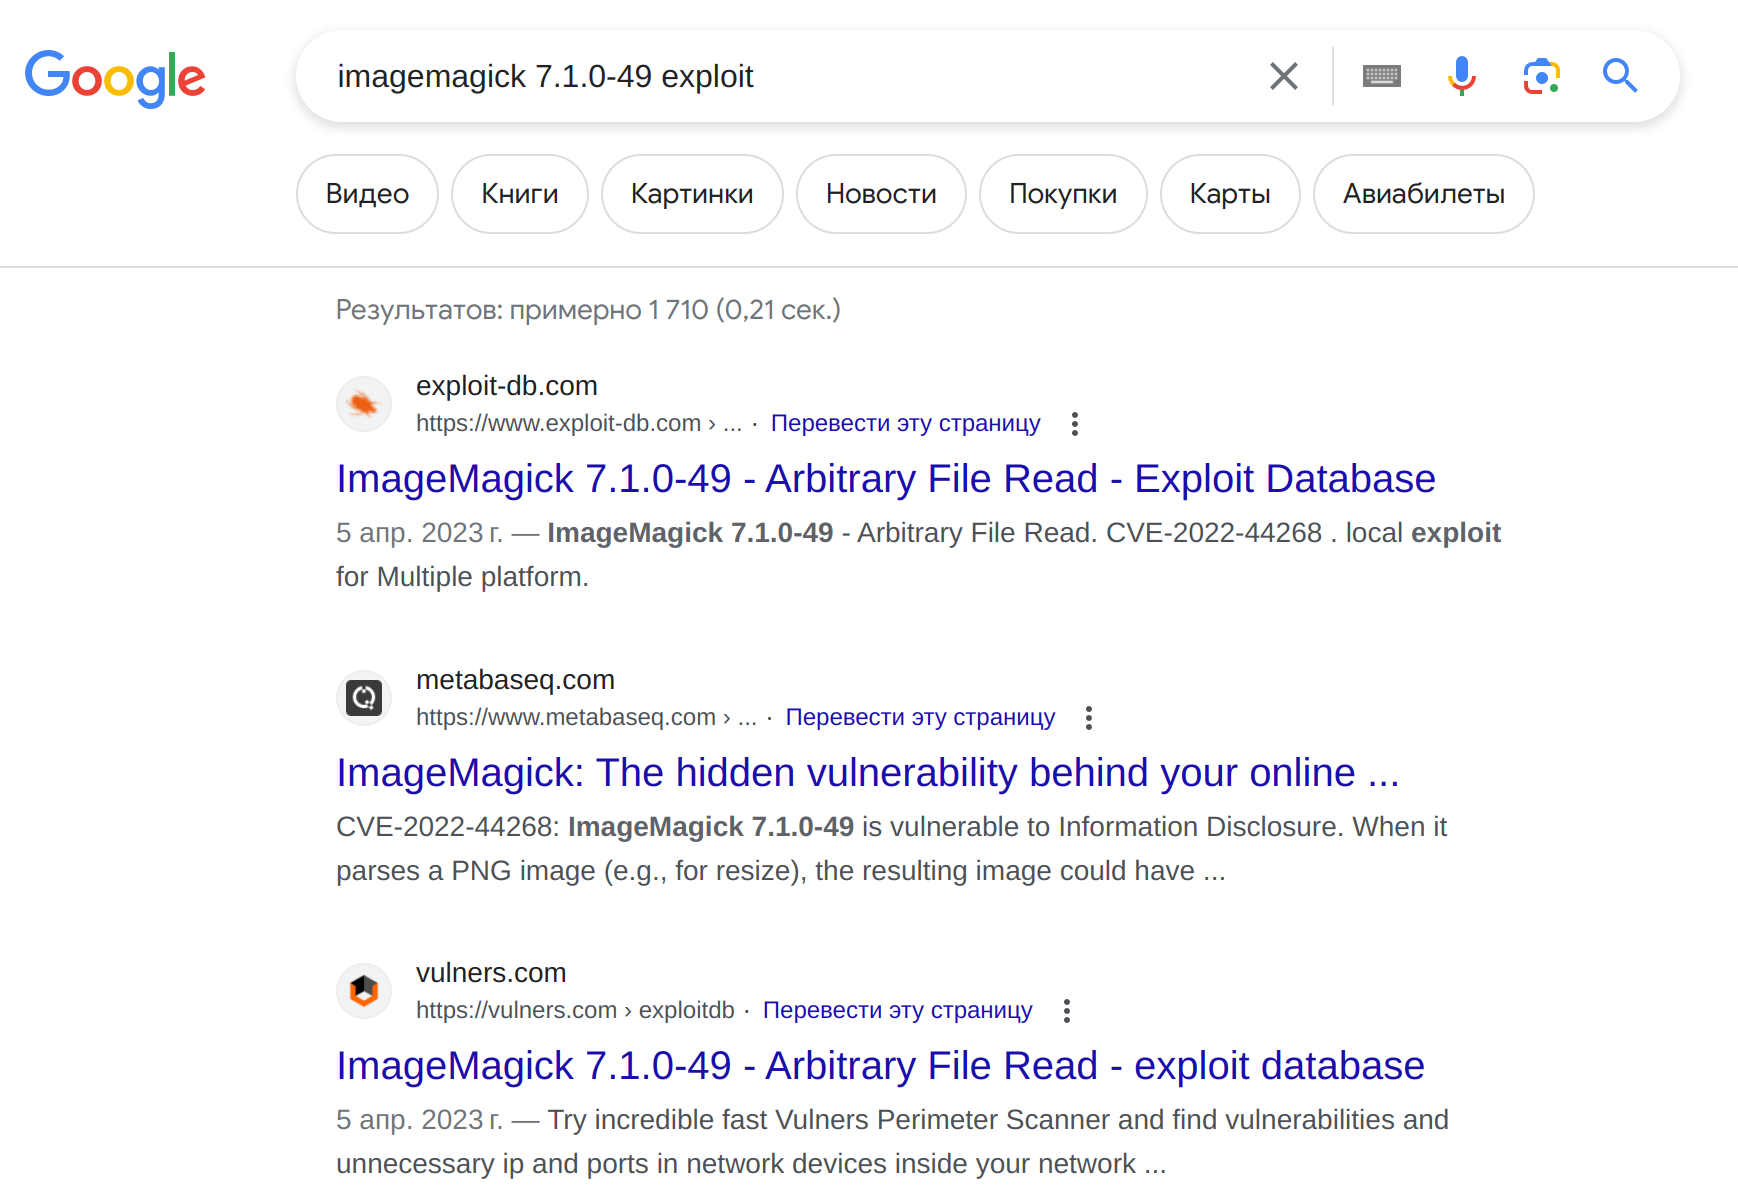
Task: Click the Google logo
Action: [115, 78]
